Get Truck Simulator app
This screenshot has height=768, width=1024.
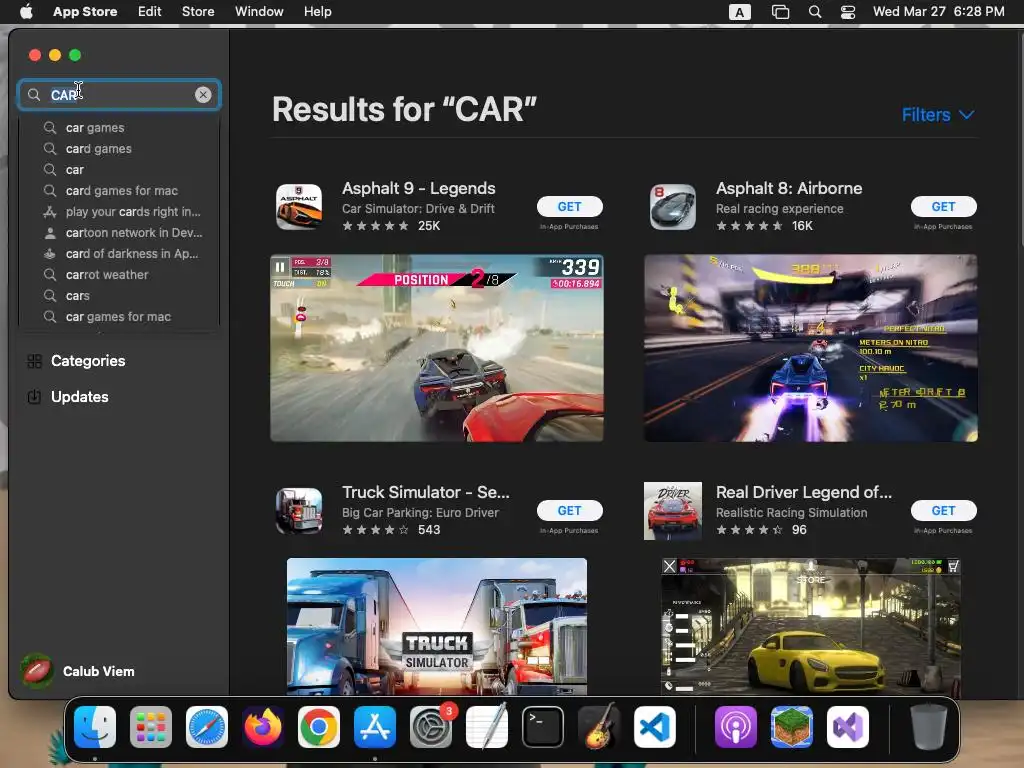coord(569,511)
